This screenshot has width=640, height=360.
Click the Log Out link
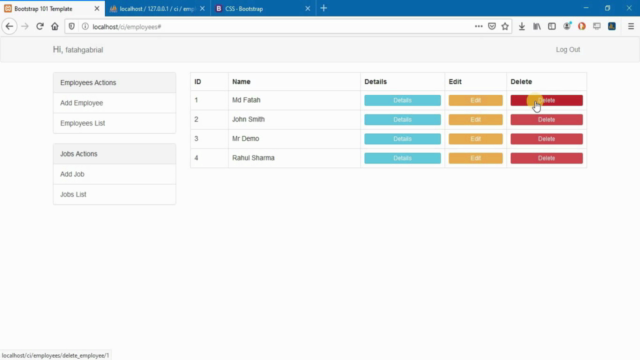pyautogui.click(x=567, y=49)
